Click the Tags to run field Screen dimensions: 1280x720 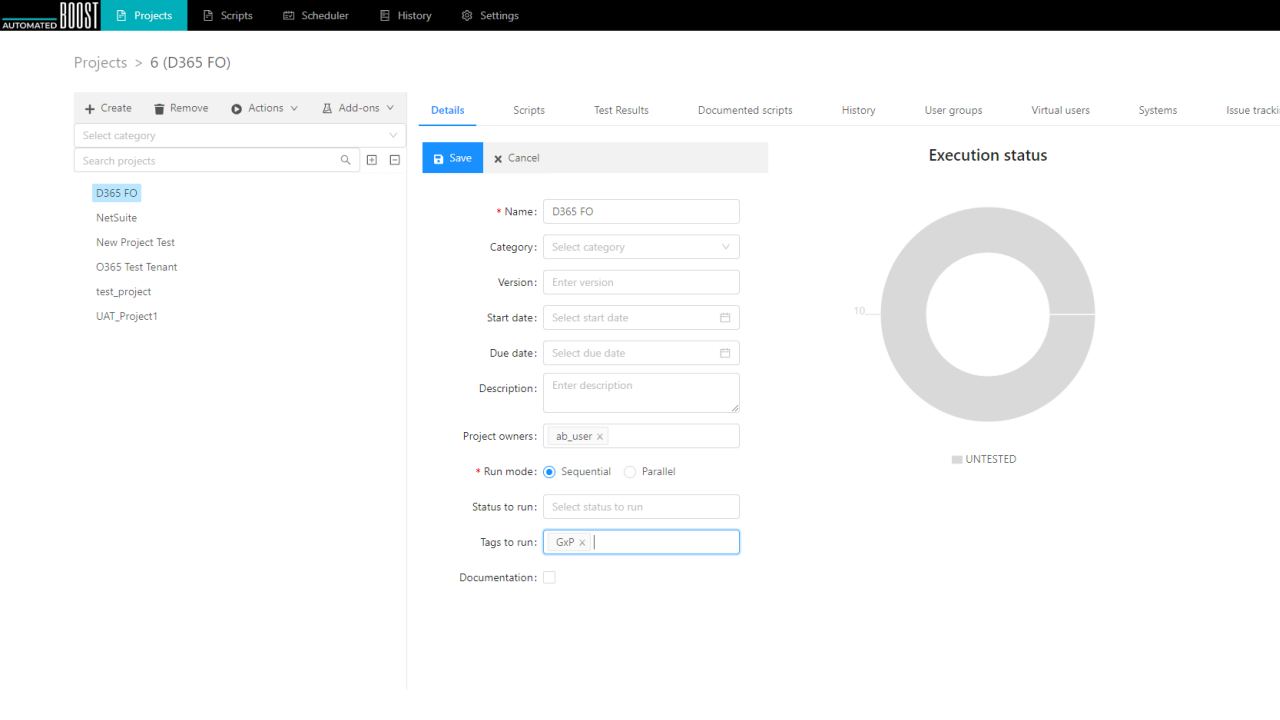641,542
